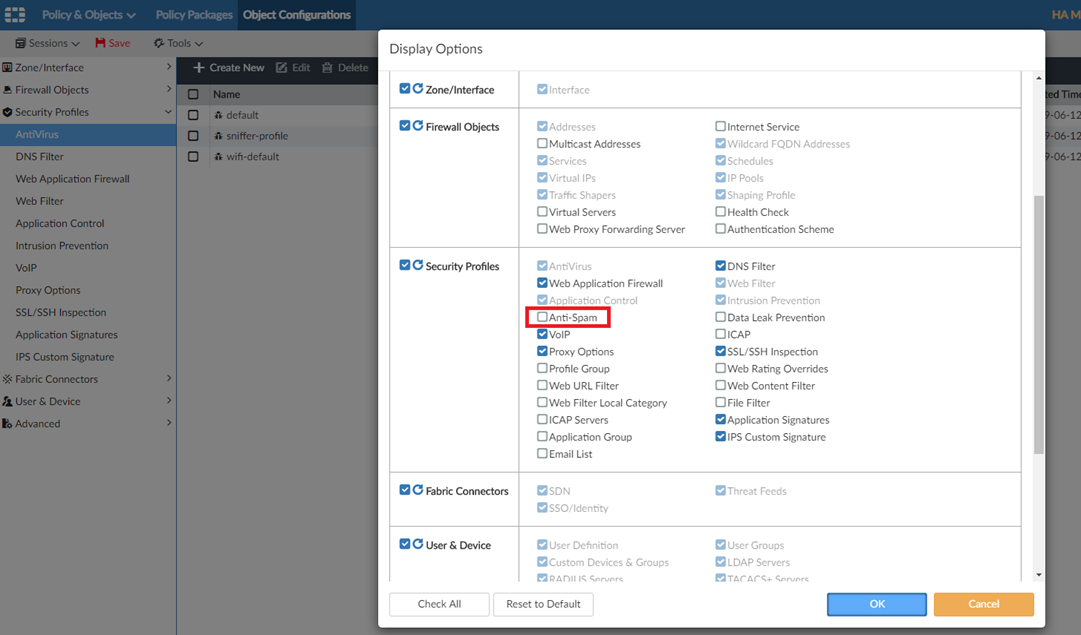The image size is (1081, 635).
Task: Click the Security Profiles reset refresh icon
Action: [418, 266]
